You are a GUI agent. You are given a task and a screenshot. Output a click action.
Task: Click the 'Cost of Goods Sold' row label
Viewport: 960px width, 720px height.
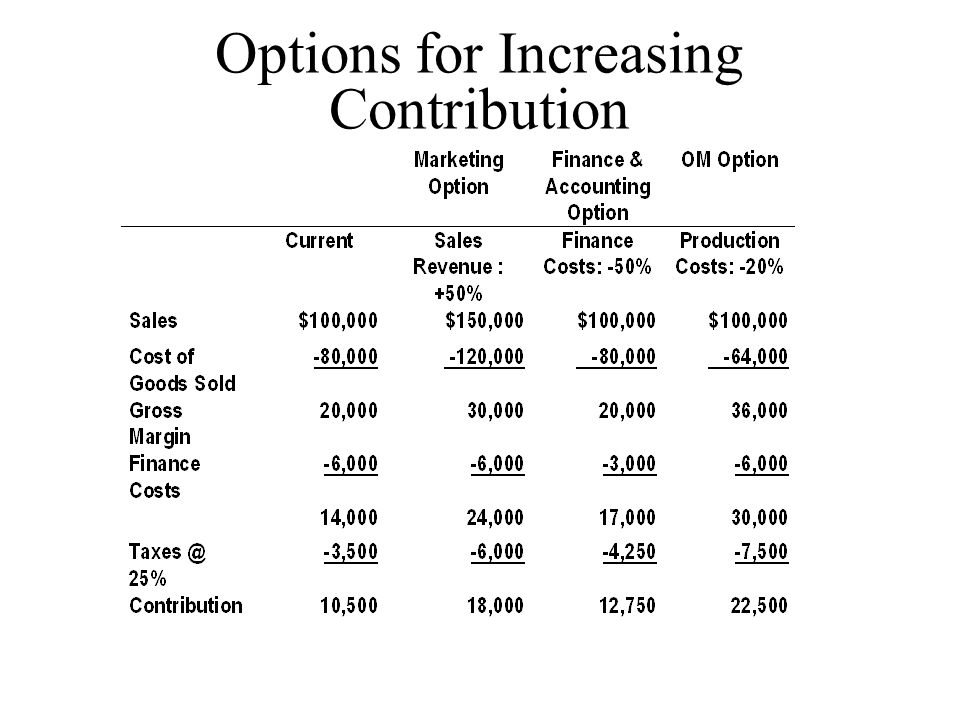click(182, 370)
